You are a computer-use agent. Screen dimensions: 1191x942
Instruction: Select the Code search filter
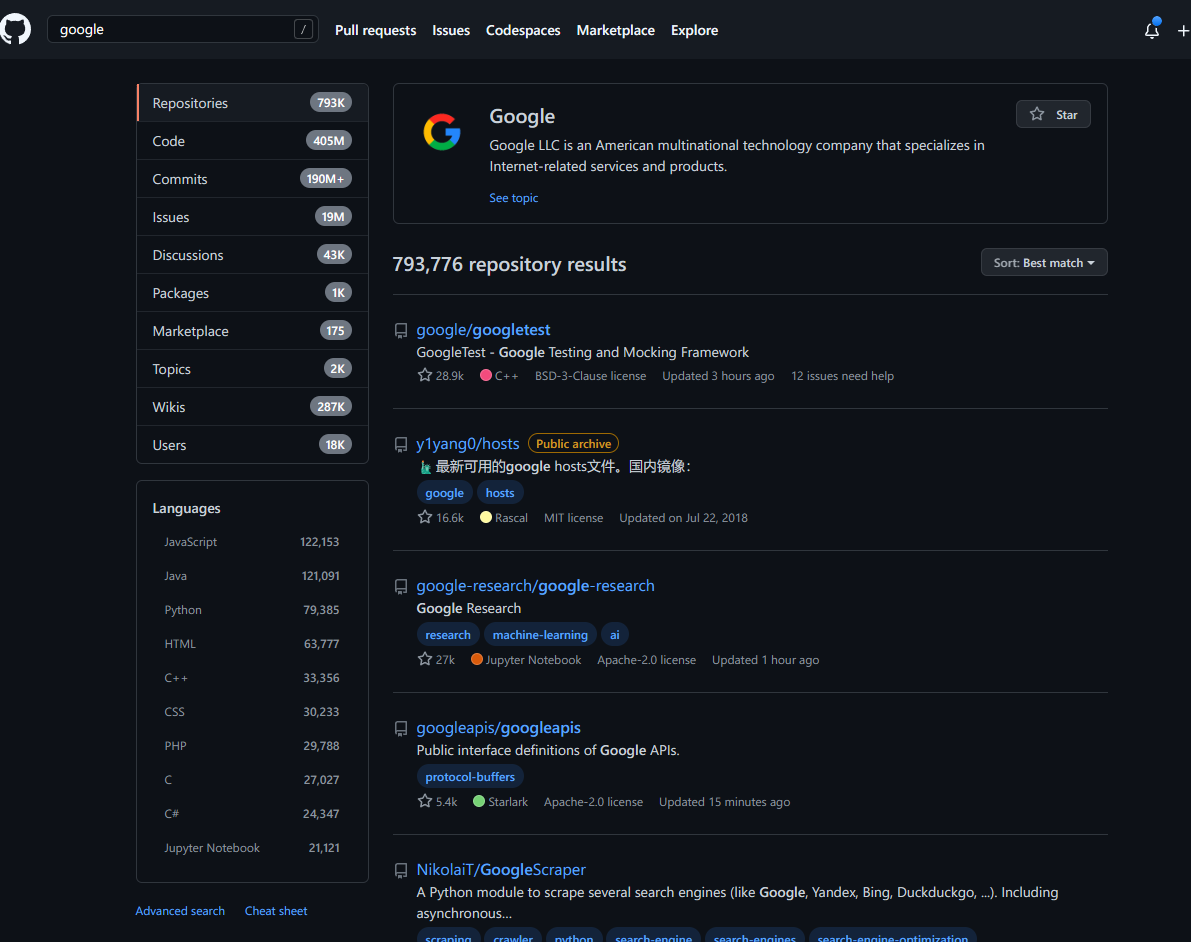252,141
